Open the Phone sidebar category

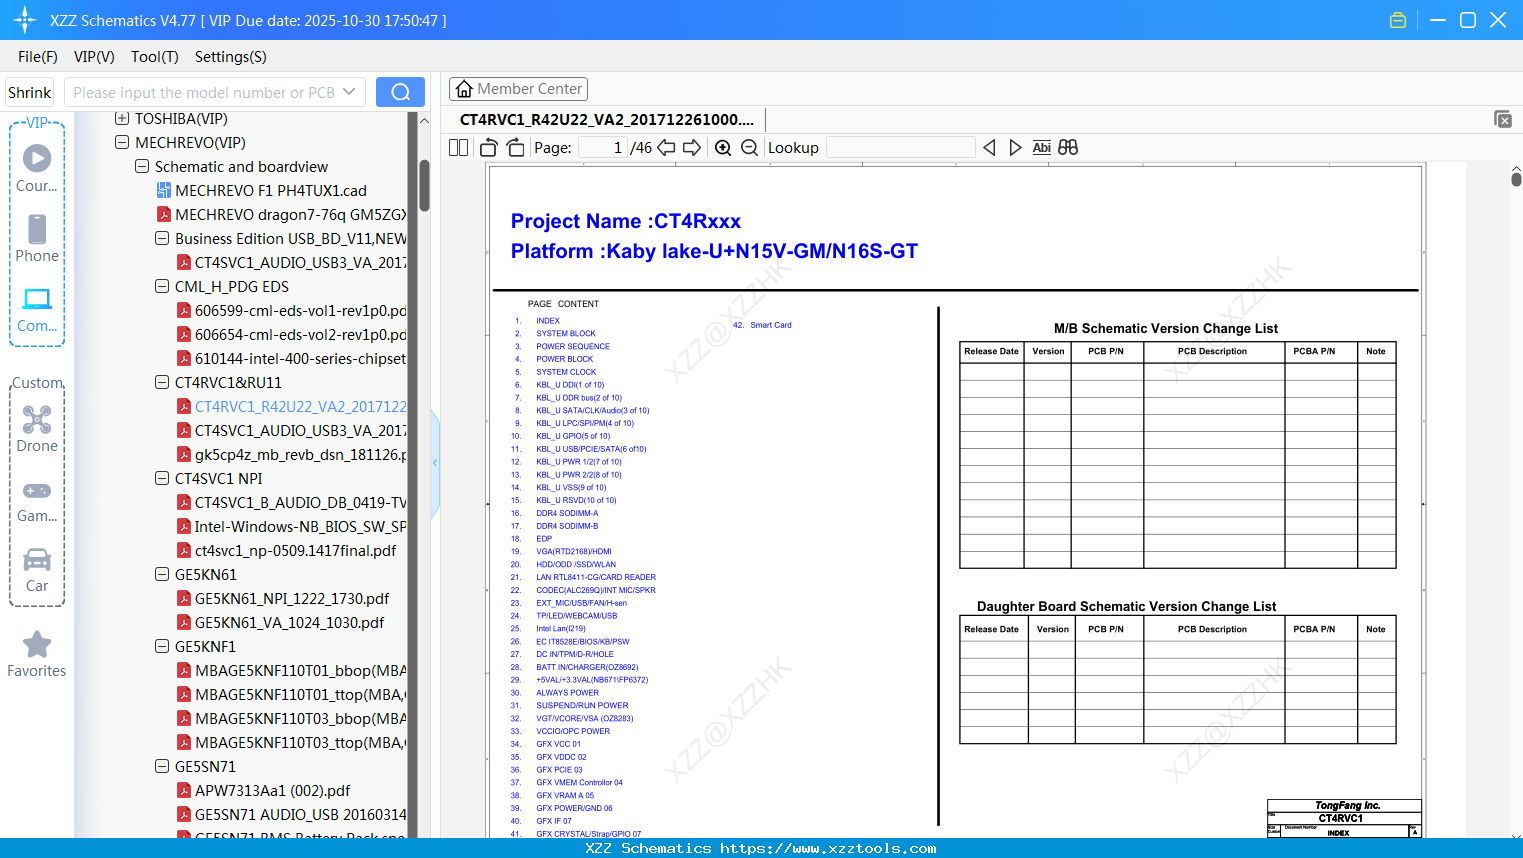[x=37, y=238]
